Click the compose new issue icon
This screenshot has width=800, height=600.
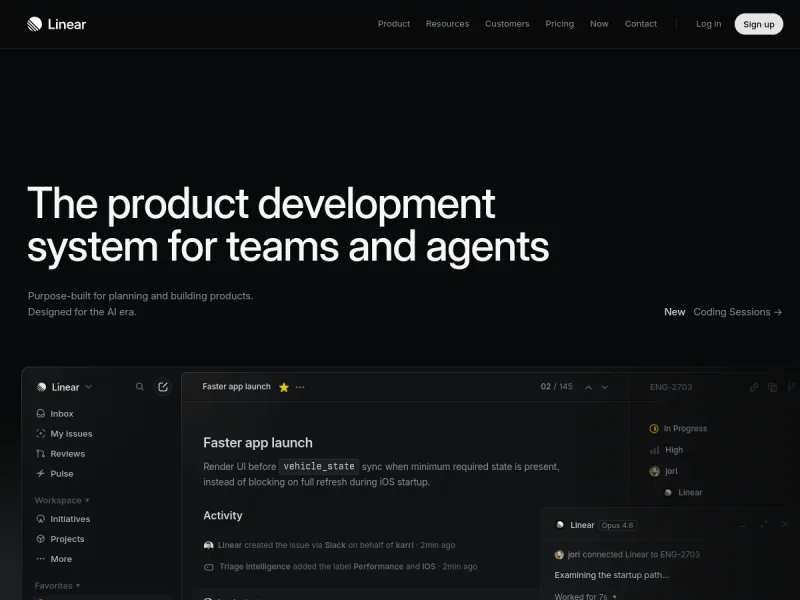coord(163,387)
